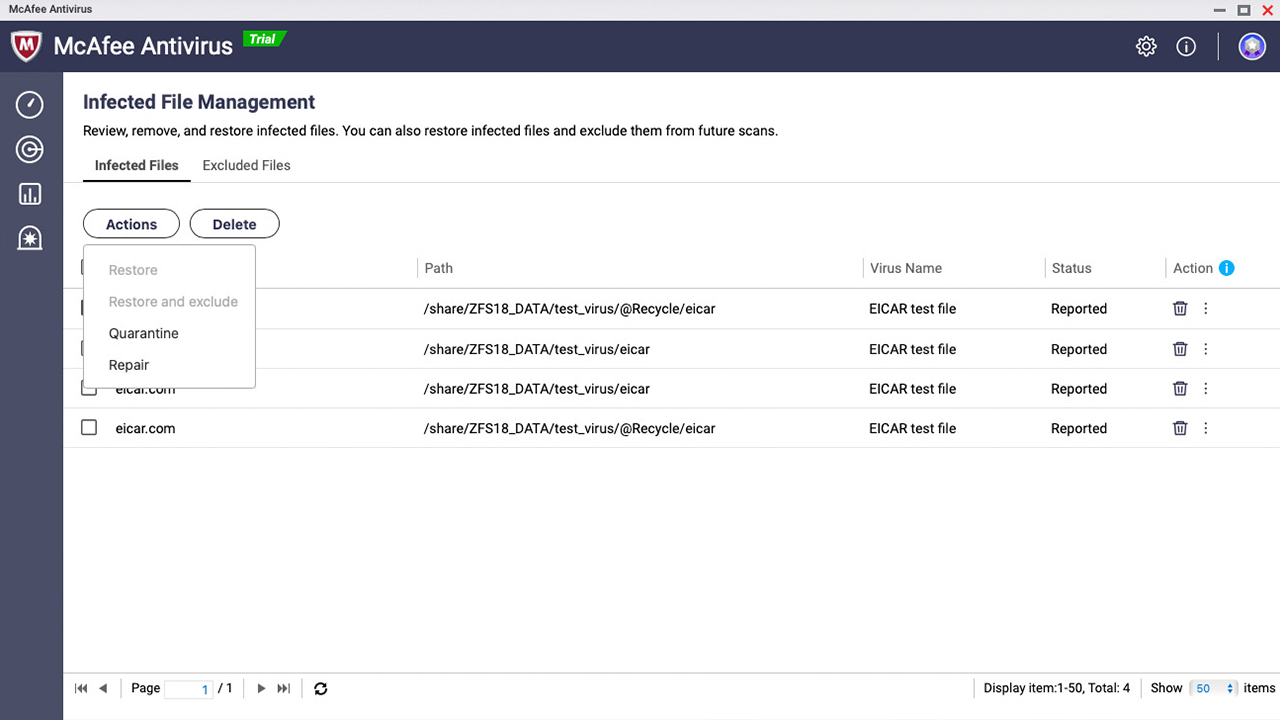The height and width of the screenshot is (720, 1280).
Task: Open the reports chart icon in sidebar
Action: [30, 194]
